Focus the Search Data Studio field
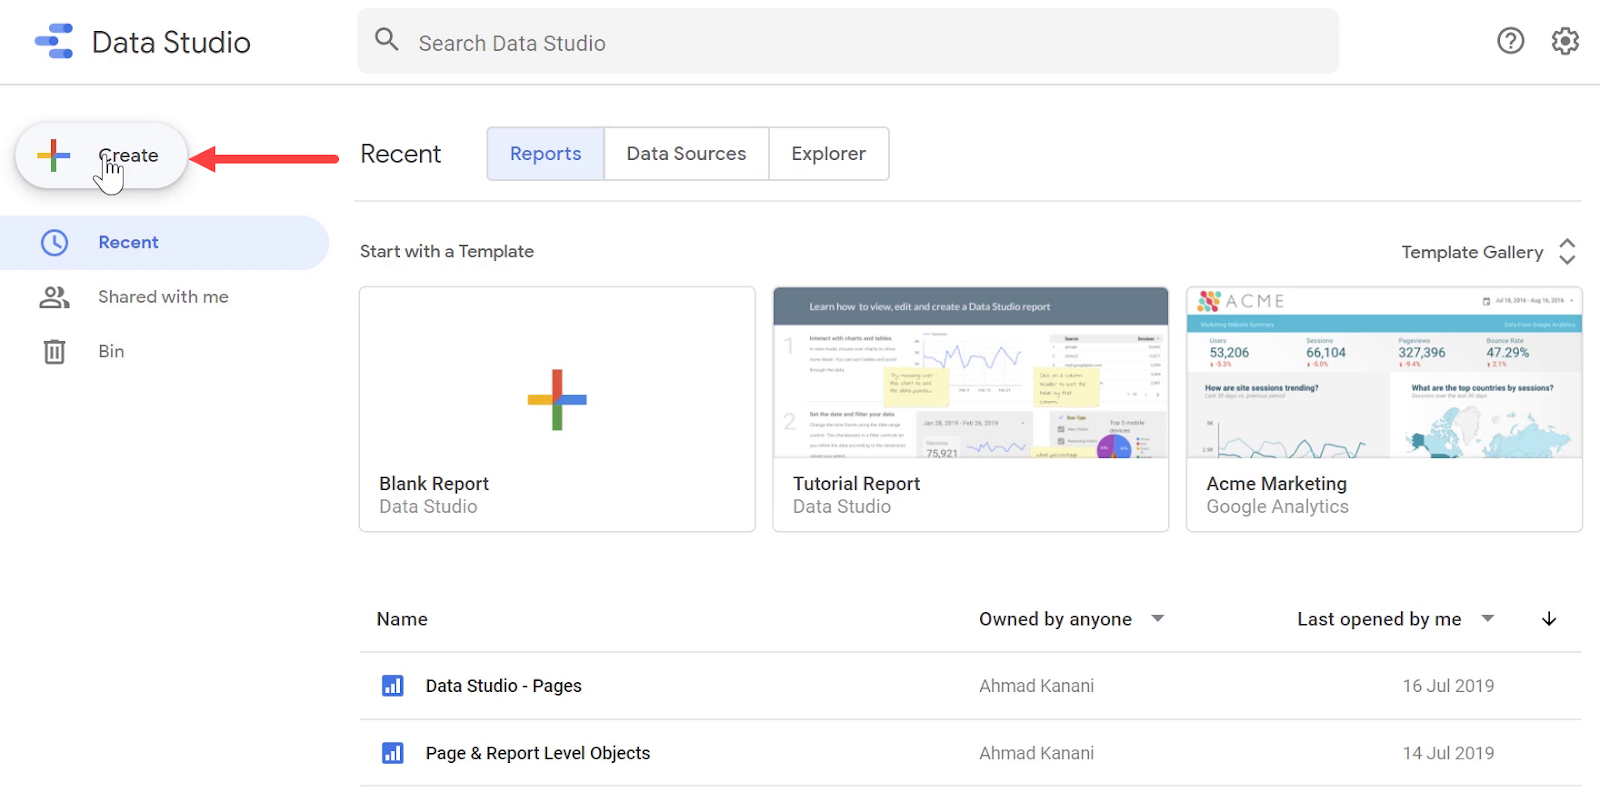This screenshot has width=1600, height=793. 848,42
